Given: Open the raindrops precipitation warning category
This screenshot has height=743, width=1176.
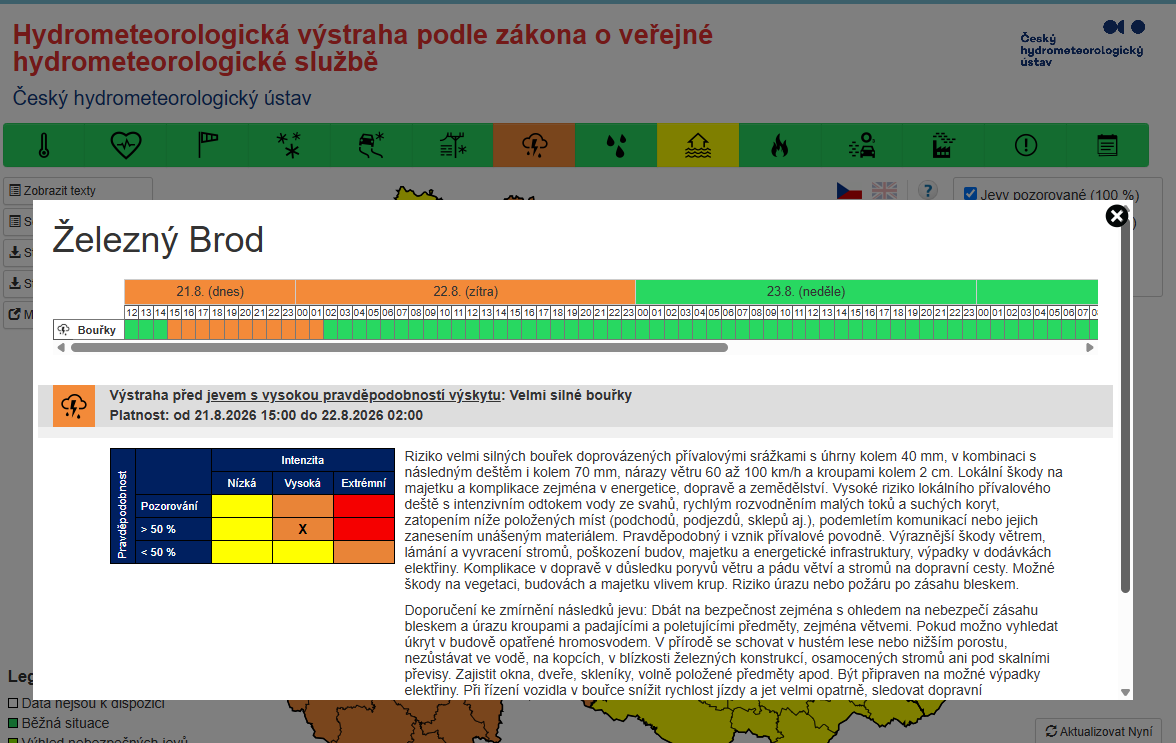Looking at the screenshot, I should click(x=616, y=145).
